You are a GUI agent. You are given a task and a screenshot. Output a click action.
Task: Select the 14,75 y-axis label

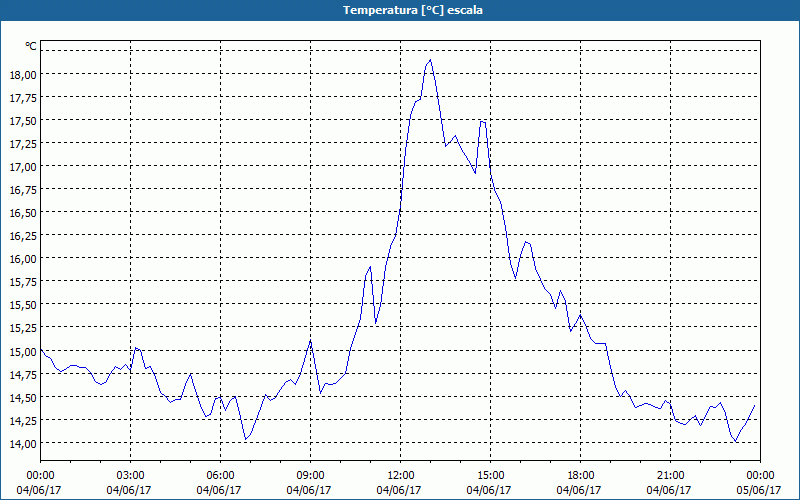pyautogui.click(x=23, y=374)
